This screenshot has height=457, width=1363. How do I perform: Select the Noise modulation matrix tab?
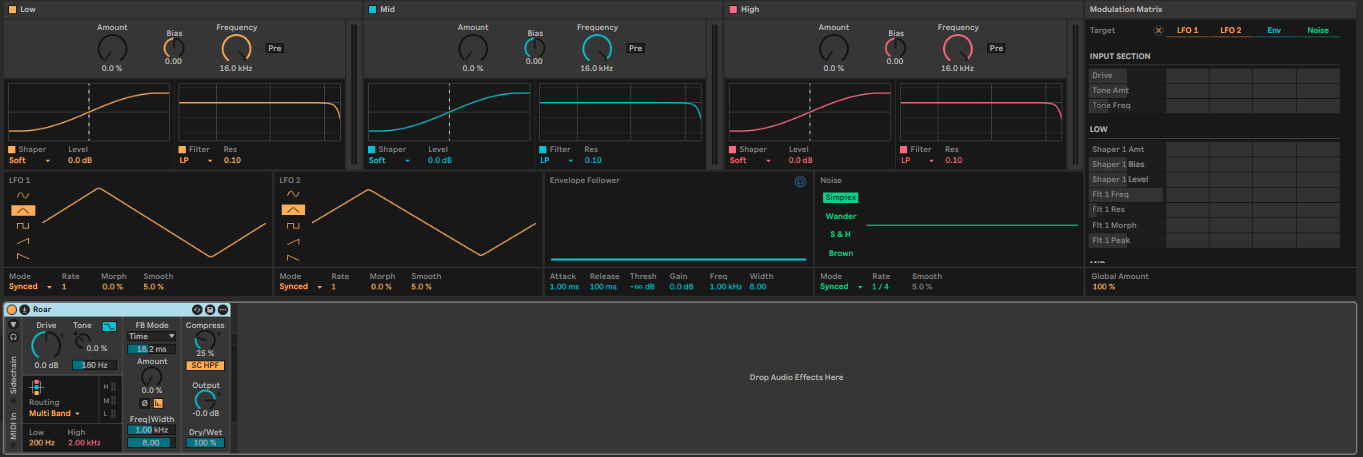[1318, 31]
